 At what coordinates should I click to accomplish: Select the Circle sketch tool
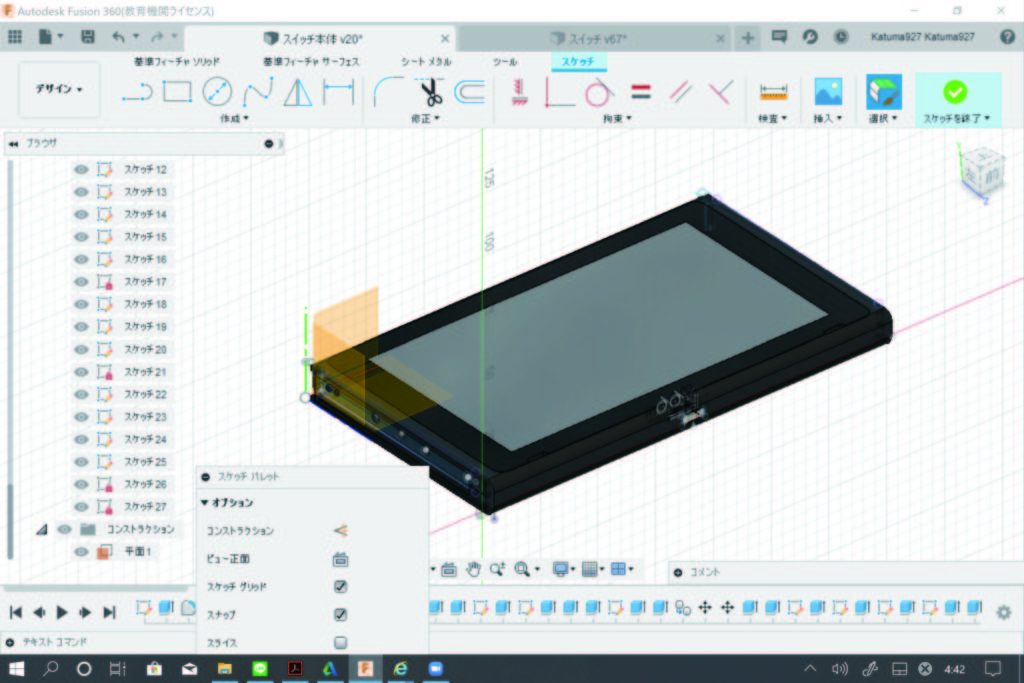pos(217,93)
